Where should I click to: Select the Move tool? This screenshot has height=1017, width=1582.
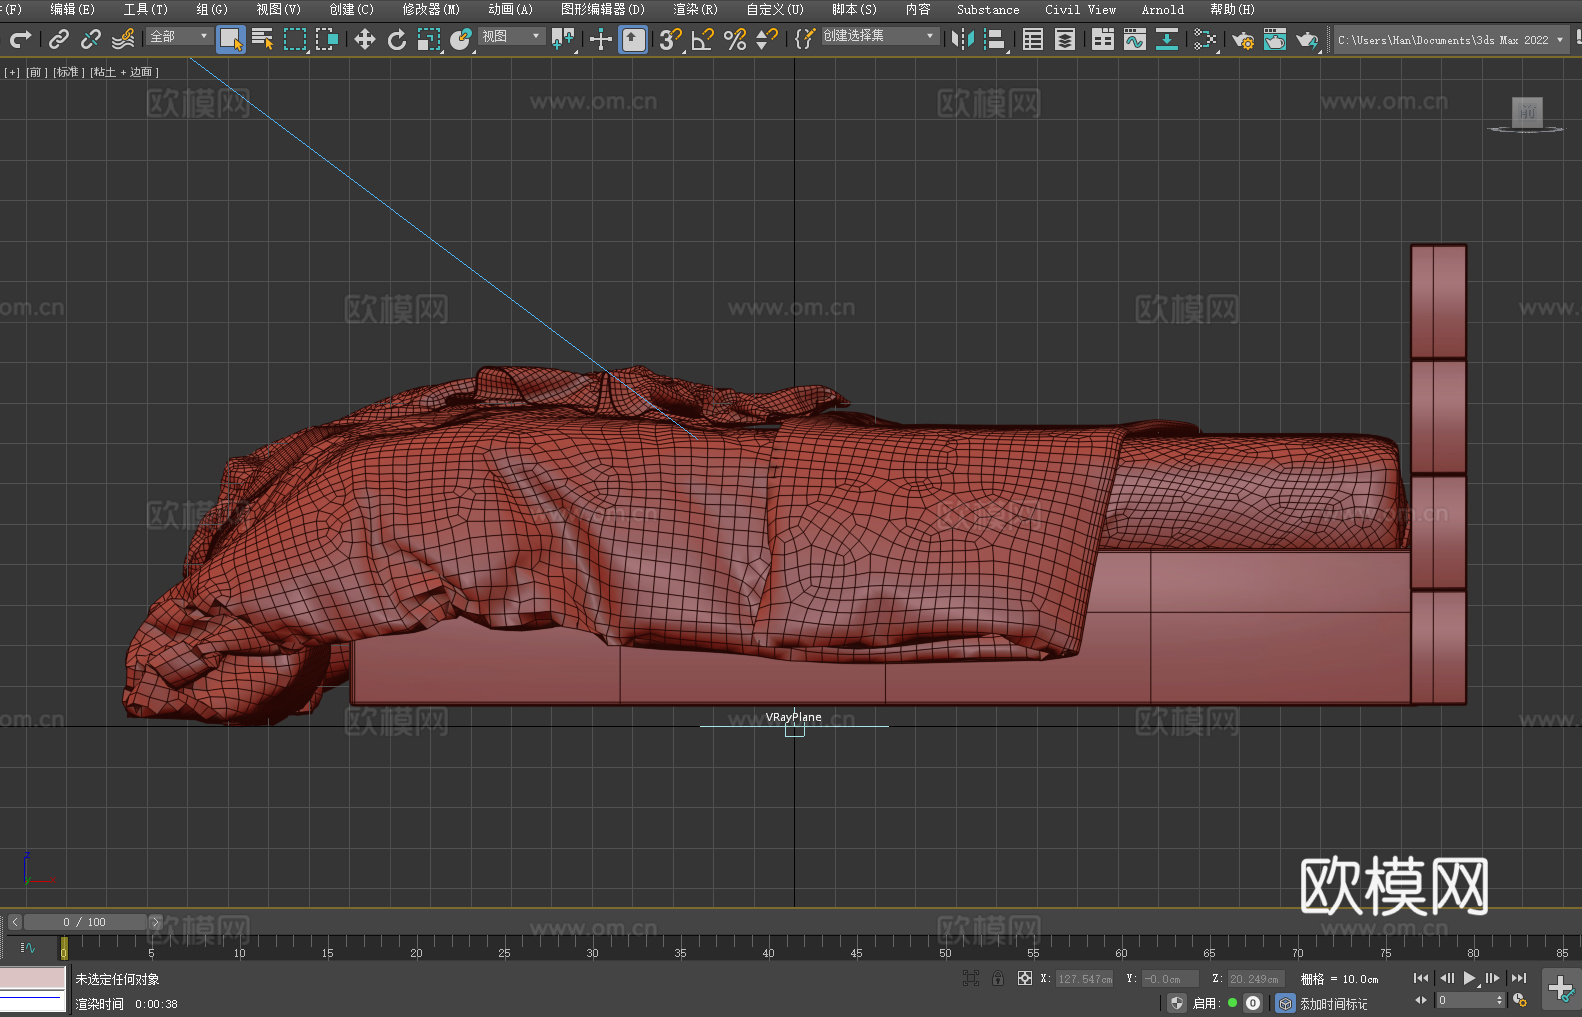pos(365,39)
